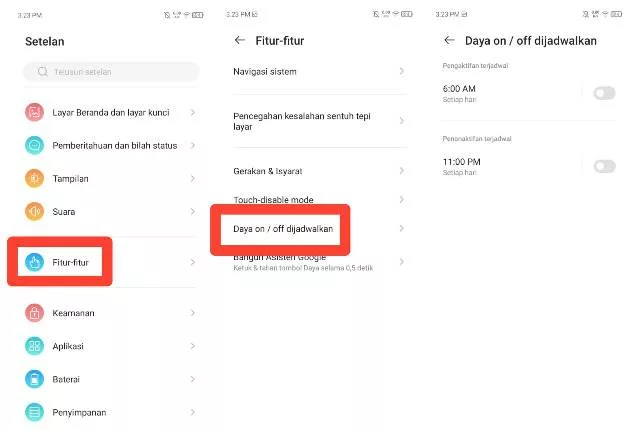Tap the Penyimpanan storage icon
Viewport: 640px width, 430px height.
click(35, 412)
